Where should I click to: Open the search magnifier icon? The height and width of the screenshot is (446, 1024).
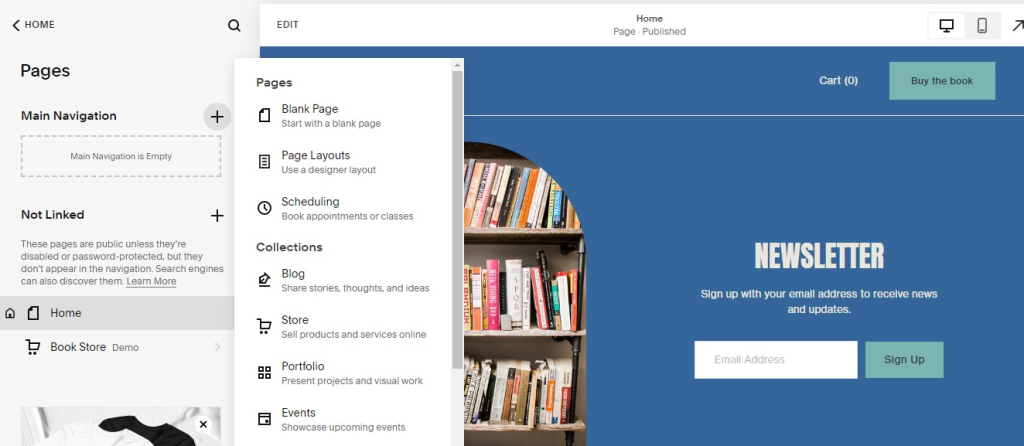pyautogui.click(x=234, y=25)
